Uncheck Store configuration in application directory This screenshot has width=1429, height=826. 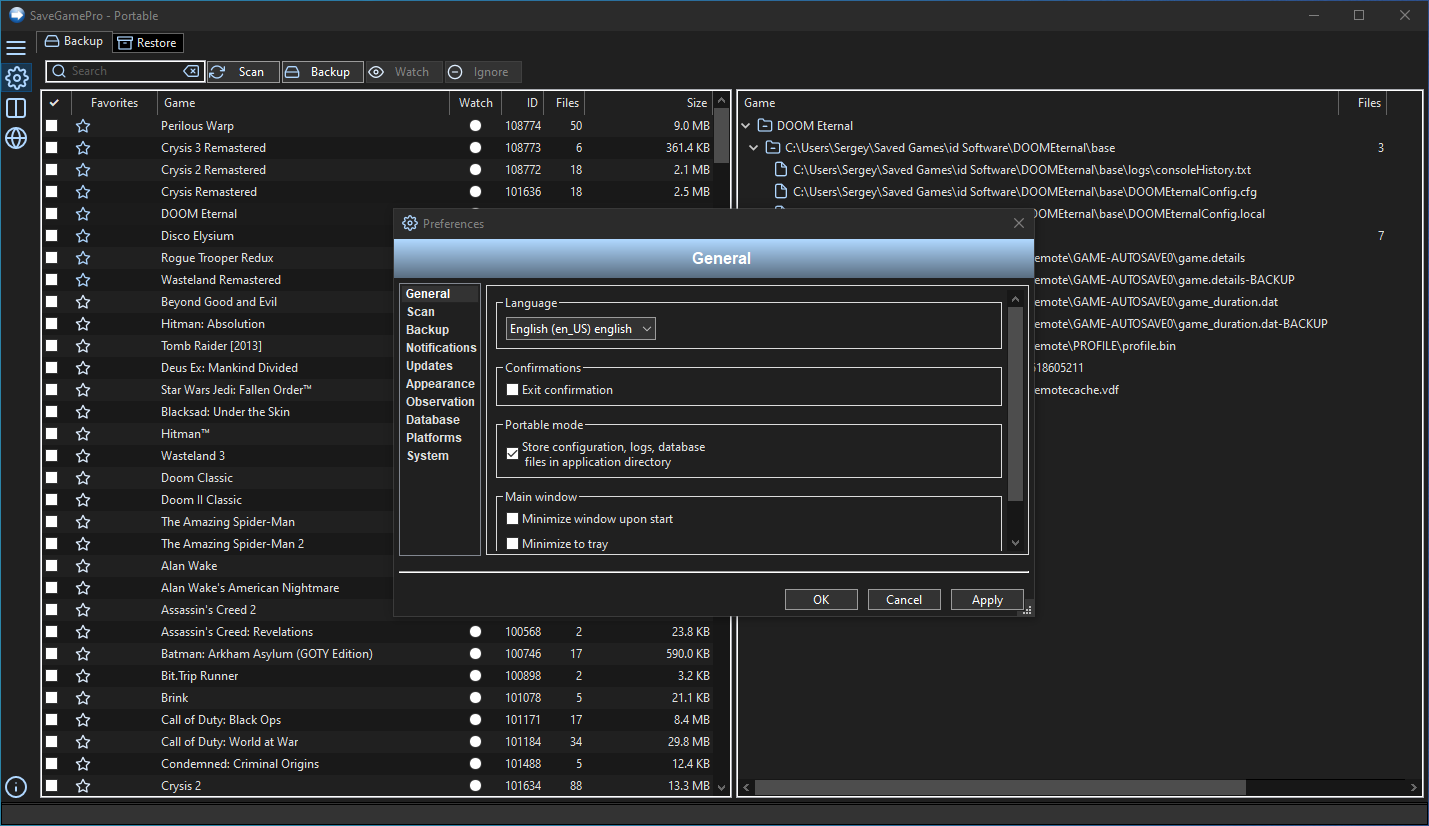coord(512,454)
